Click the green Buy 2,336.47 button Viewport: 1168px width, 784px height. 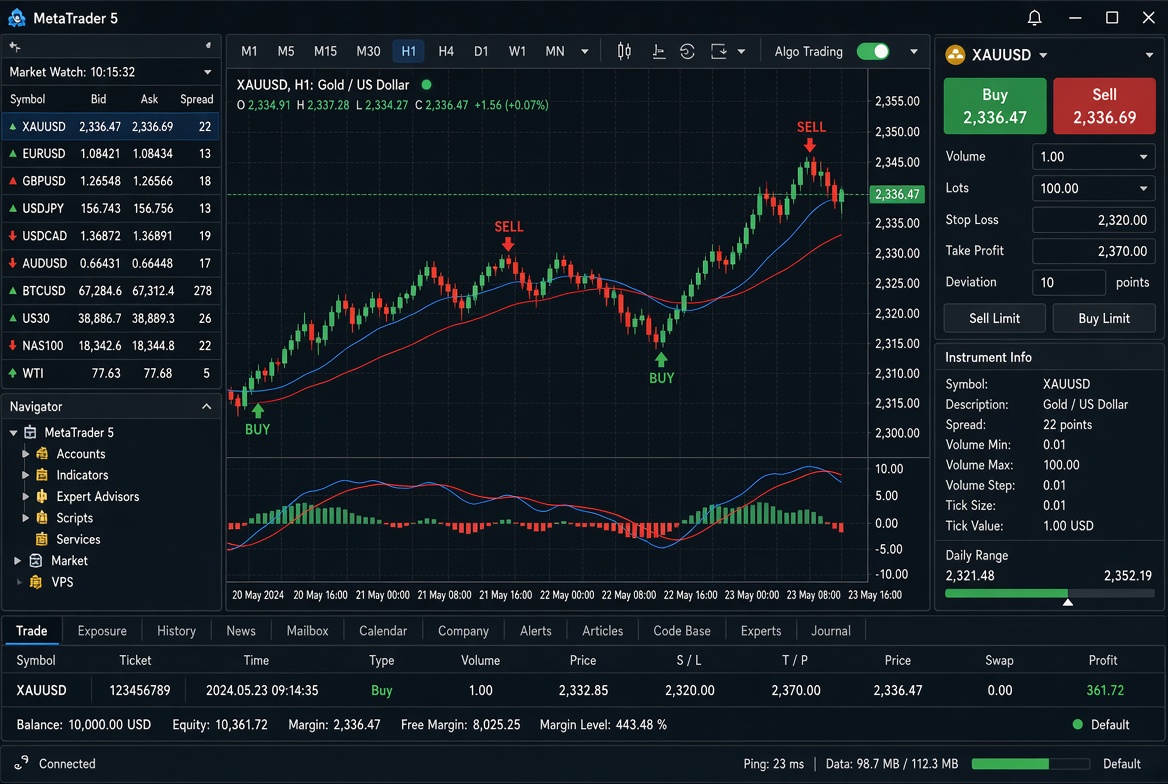click(x=994, y=106)
